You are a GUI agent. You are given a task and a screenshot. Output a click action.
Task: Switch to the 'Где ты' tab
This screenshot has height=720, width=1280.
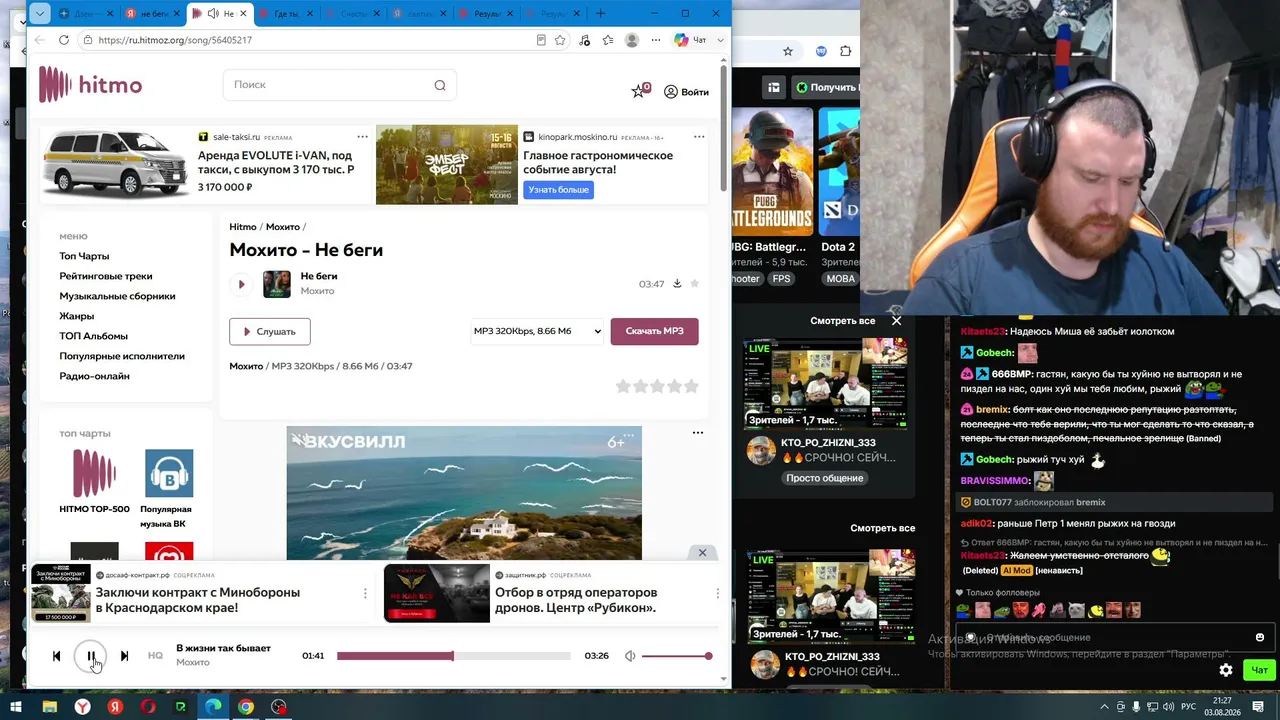pyautogui.click(x=285, y=14)
